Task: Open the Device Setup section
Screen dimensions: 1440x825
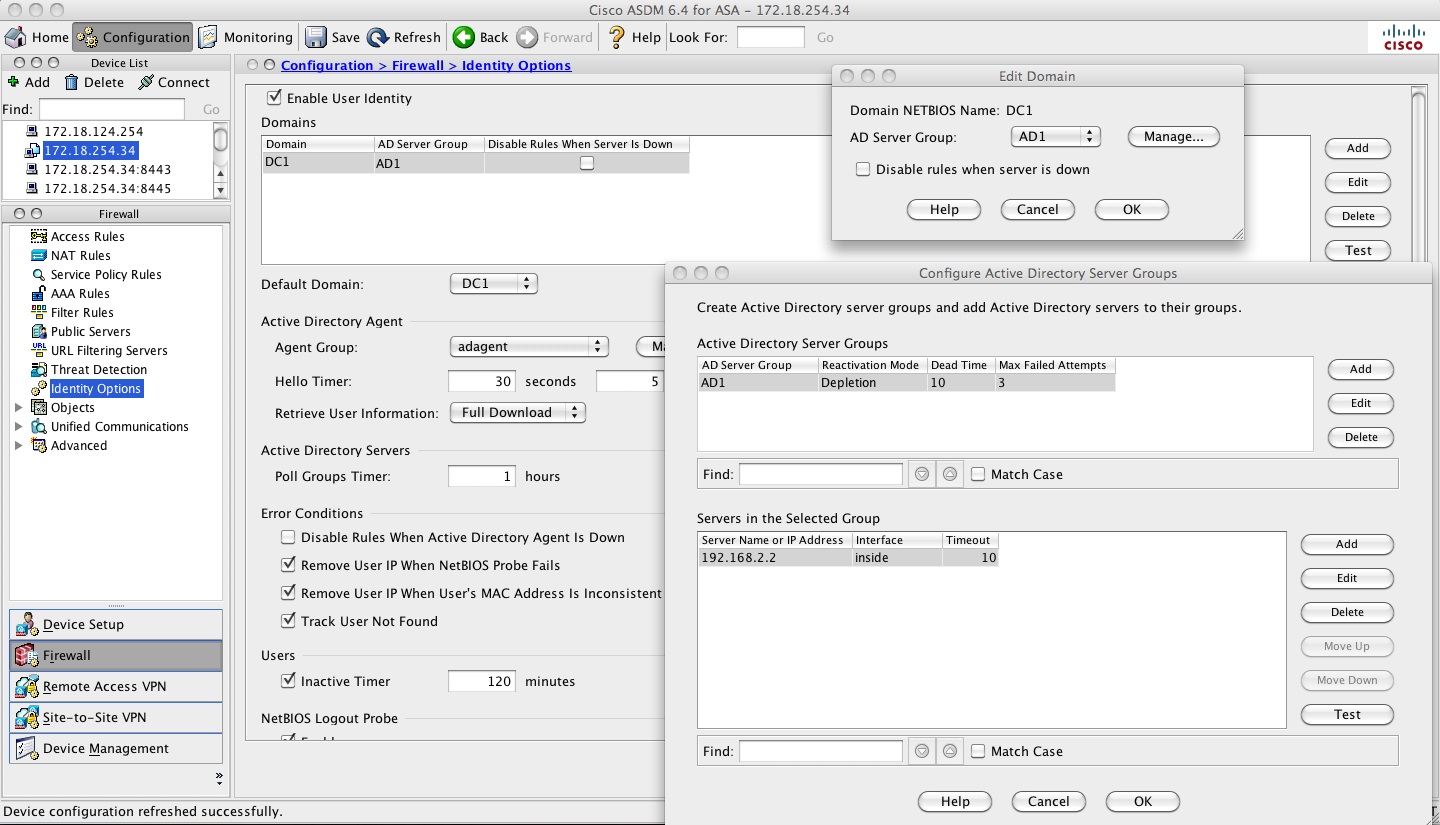Action: click(116, 625)
